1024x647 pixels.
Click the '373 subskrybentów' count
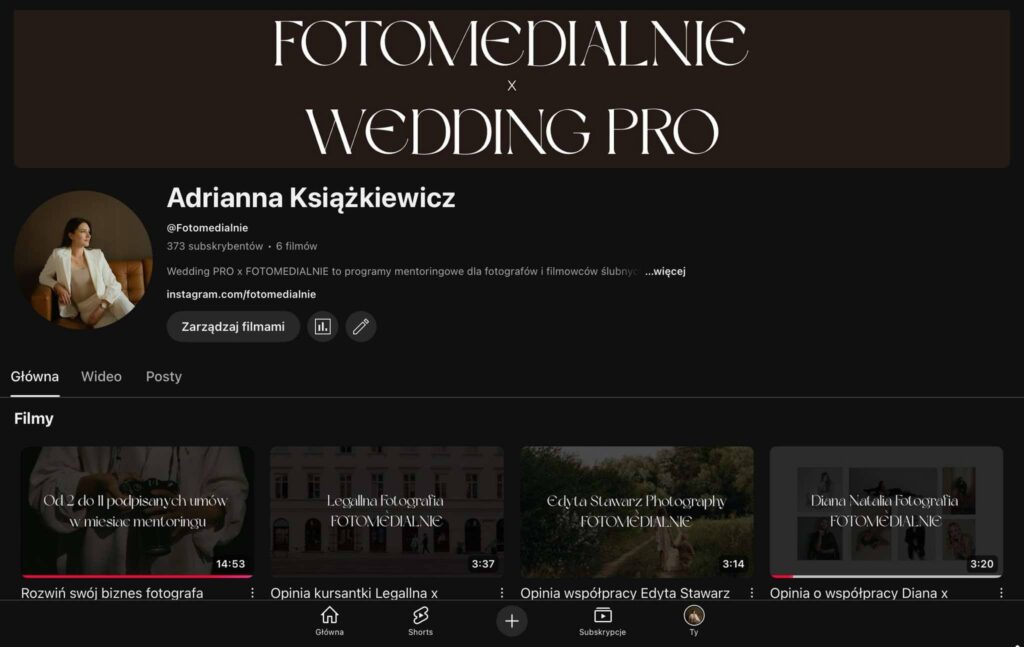215,246
